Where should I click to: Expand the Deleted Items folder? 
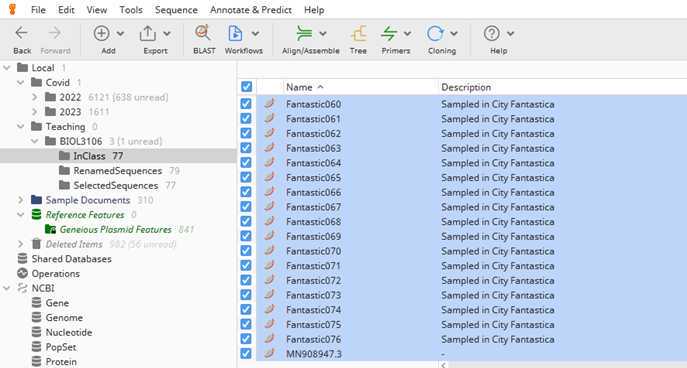(x=21, y=244)
